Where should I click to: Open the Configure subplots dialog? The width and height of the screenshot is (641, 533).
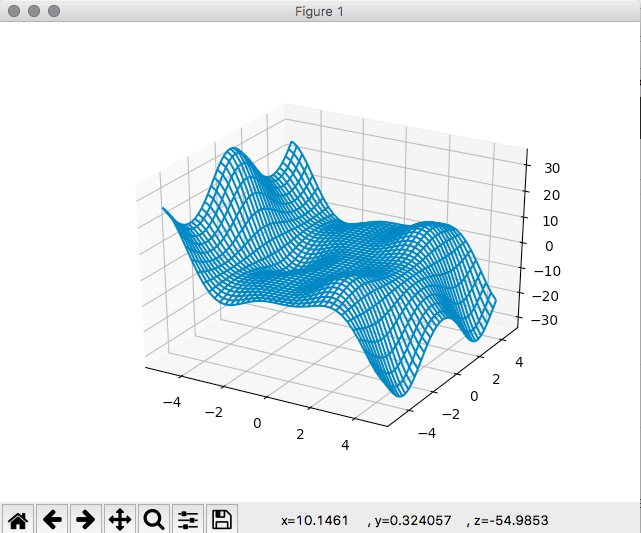click(188, 519)
